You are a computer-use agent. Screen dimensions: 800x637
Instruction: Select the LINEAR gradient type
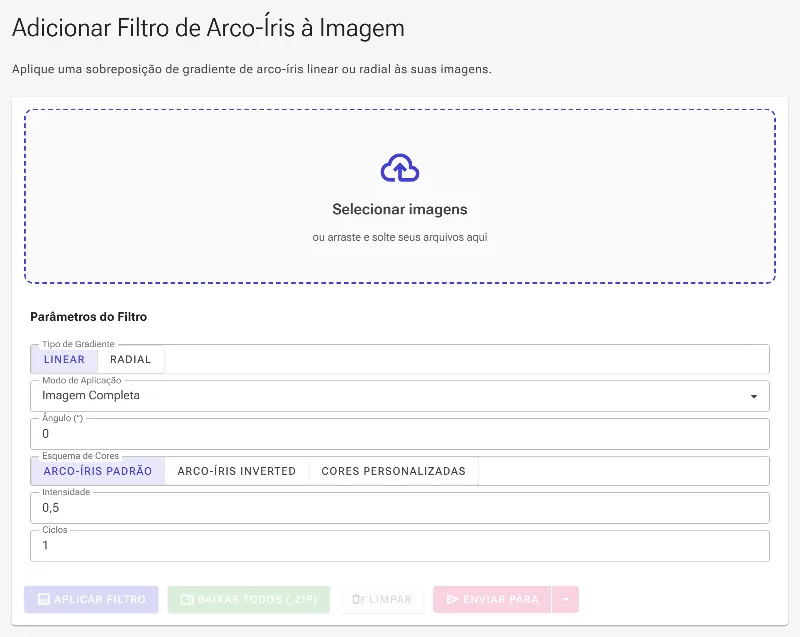click(x=64, y=359)
